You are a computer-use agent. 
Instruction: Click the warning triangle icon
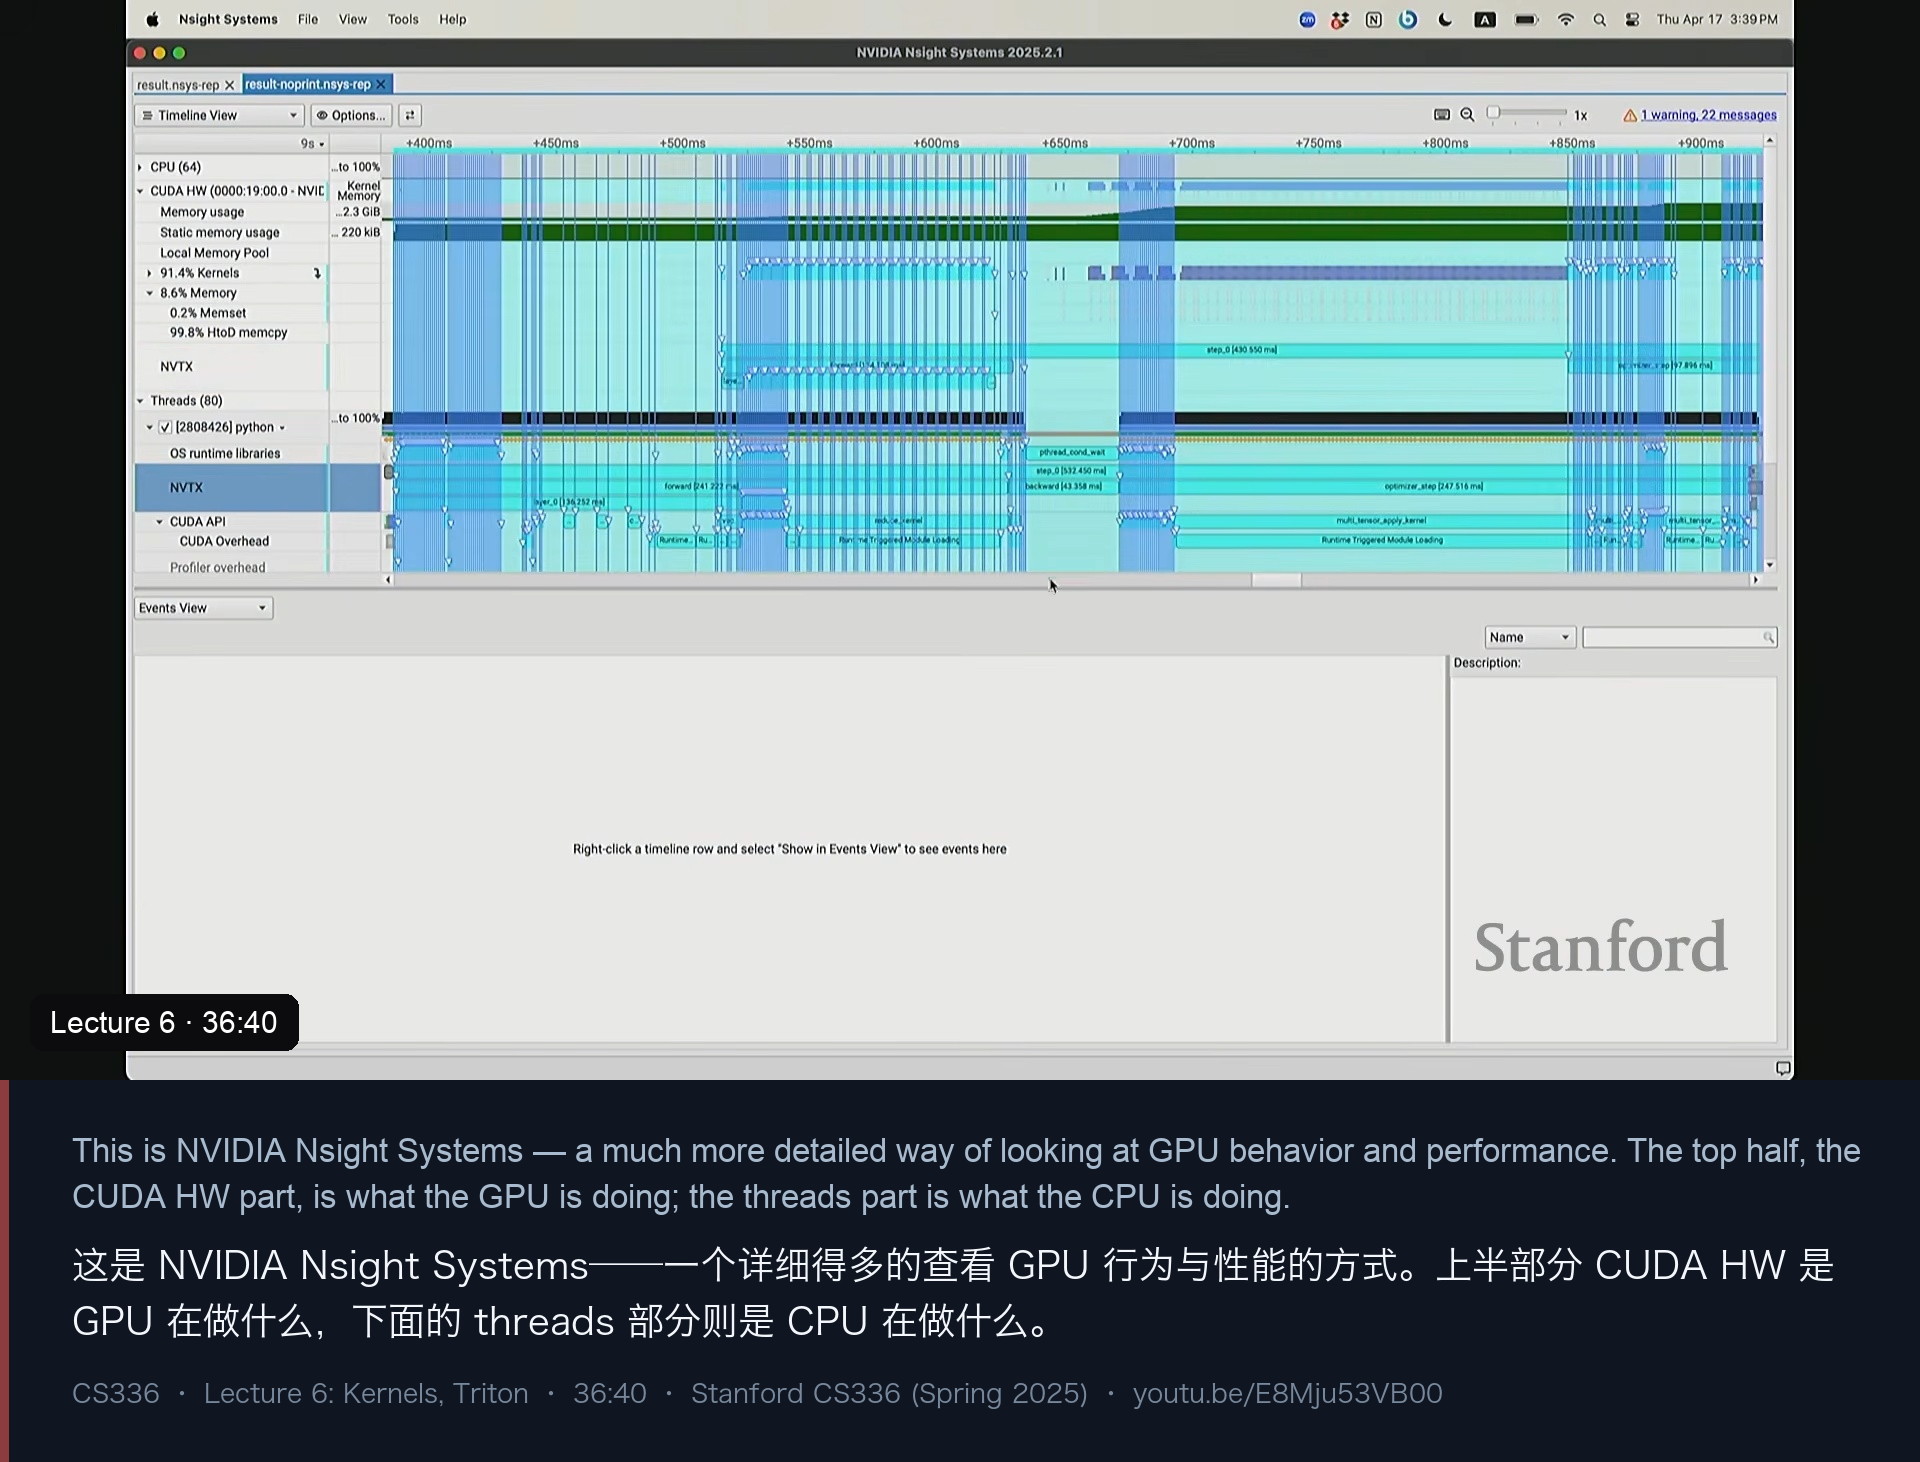[1630, 115]
